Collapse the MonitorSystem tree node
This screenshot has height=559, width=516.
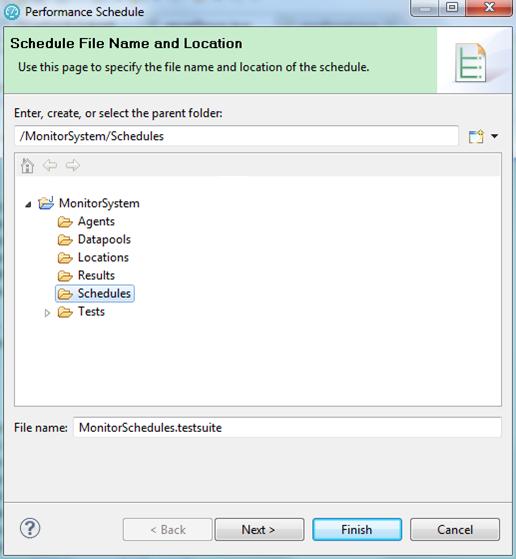pyautogui.click(x=28, y=204)
